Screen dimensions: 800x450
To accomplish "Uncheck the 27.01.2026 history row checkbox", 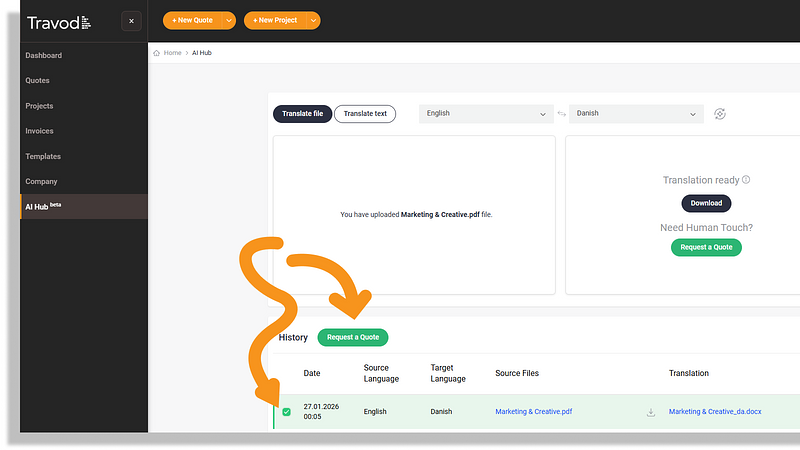I will (x=286, y=412).
